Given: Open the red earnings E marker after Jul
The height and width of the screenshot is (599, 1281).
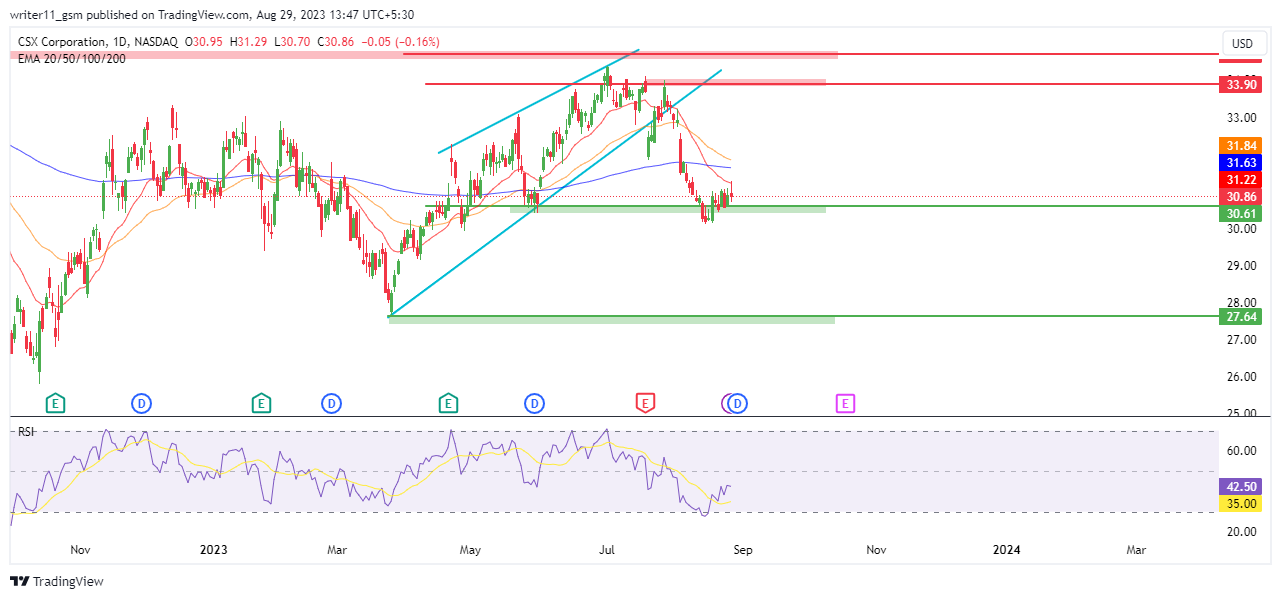Looking at the screenshot, I should point(646,403).
